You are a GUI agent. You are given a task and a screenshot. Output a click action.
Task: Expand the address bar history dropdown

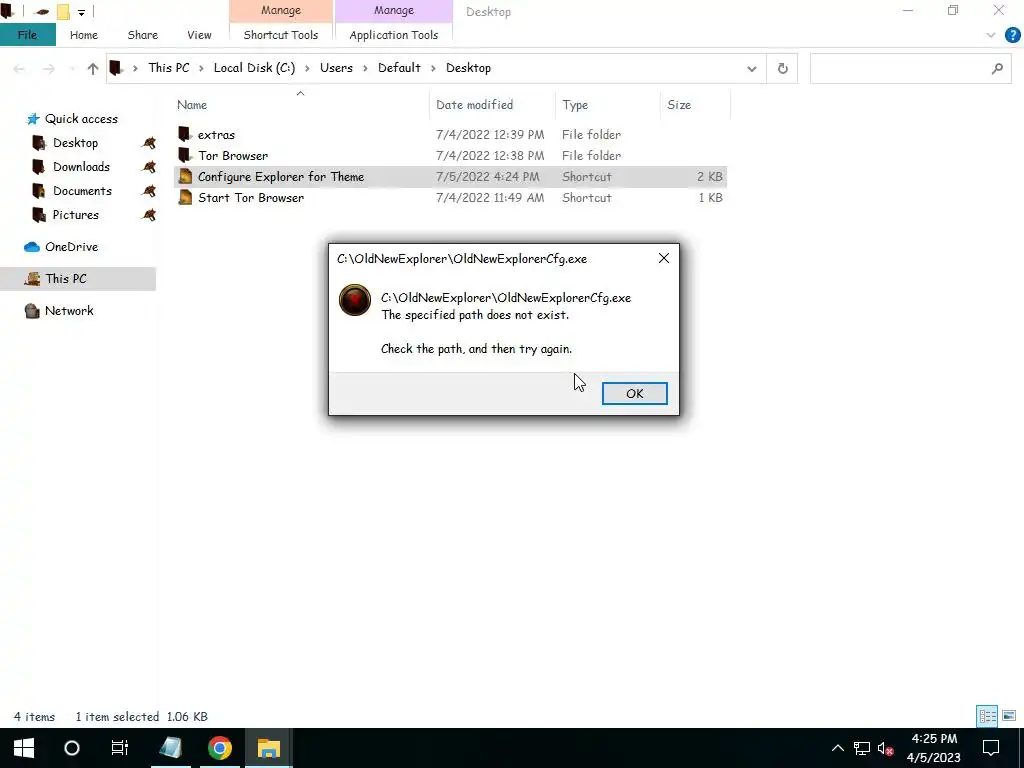[752, 68]
